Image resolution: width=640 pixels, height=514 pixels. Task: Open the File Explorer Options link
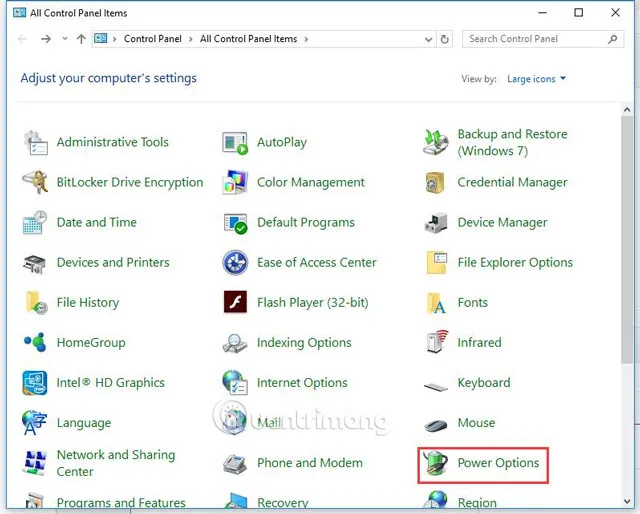(x=515, y=263)
